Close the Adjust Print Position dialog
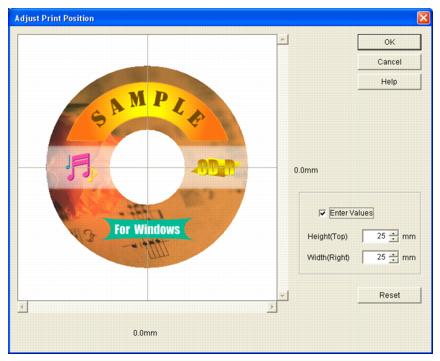The image size is (440, 361). (423, 18)
